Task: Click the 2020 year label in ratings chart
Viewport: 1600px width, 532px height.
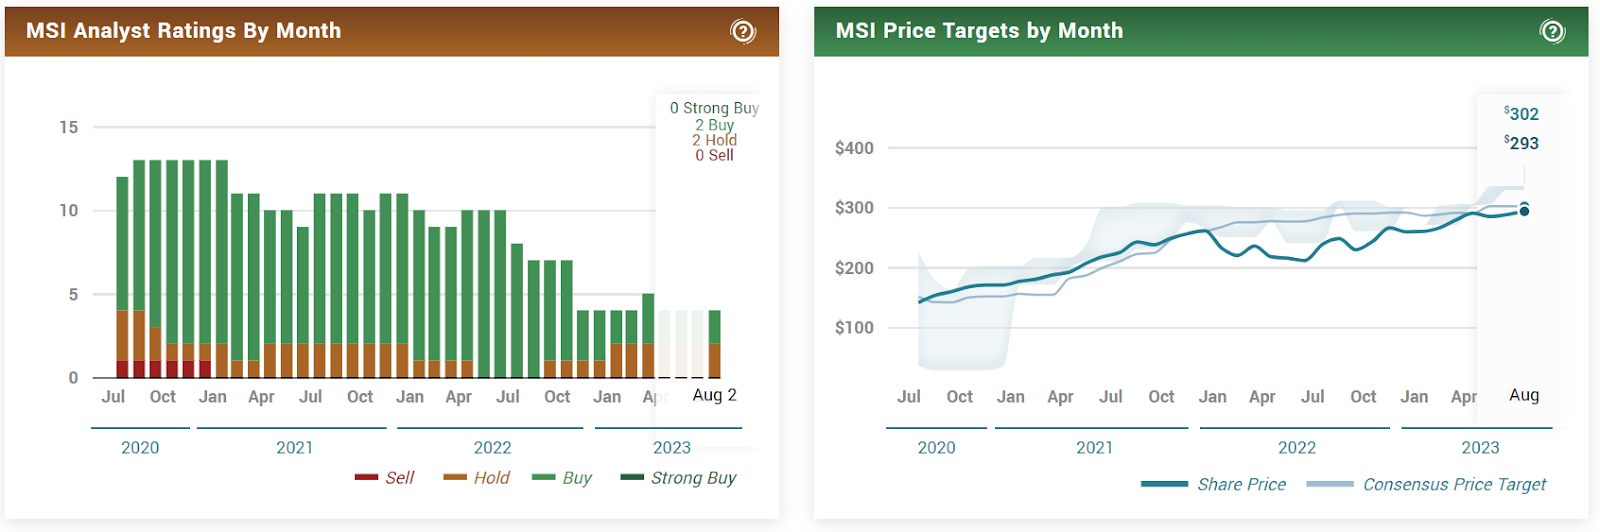Action: tap(140, 447)
